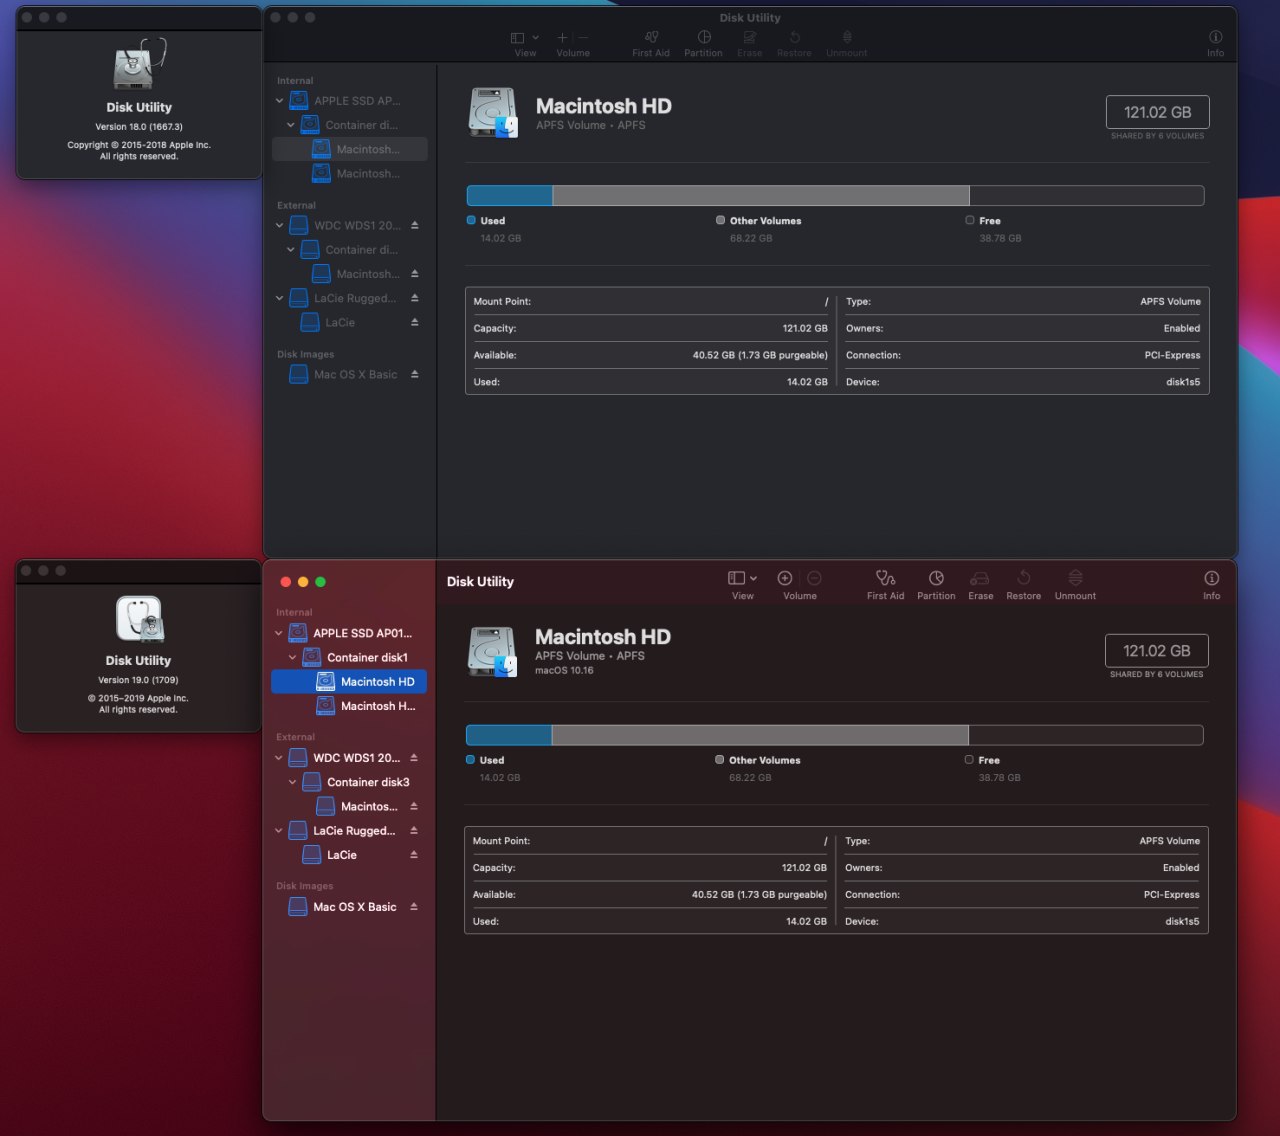Viewport: 1280px width, 1136px height.
Task: Eject Macintos... external volume in lower sidebar
Action: coord(414,806)
